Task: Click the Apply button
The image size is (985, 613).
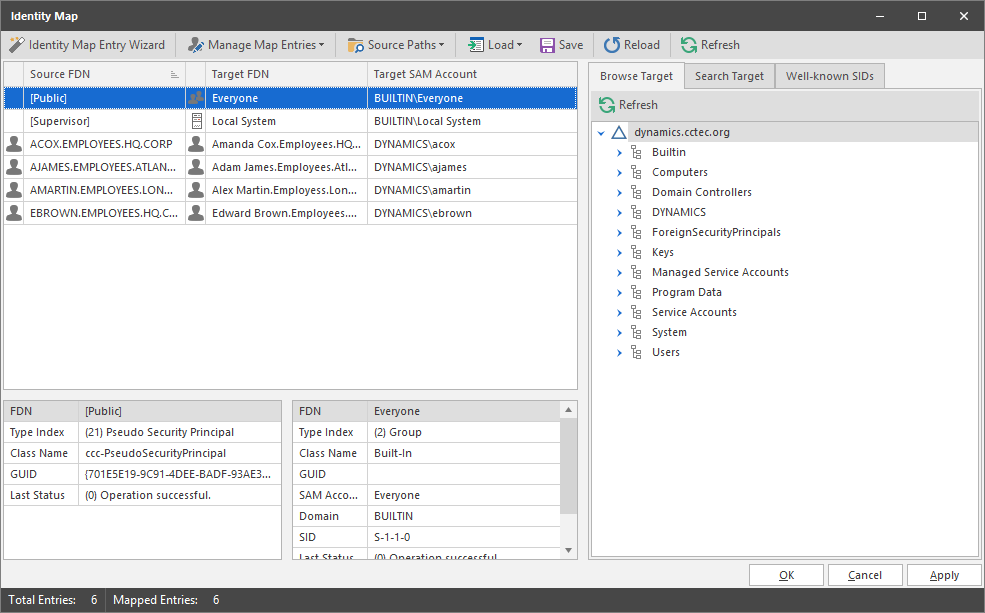Action: pos(944,575)
